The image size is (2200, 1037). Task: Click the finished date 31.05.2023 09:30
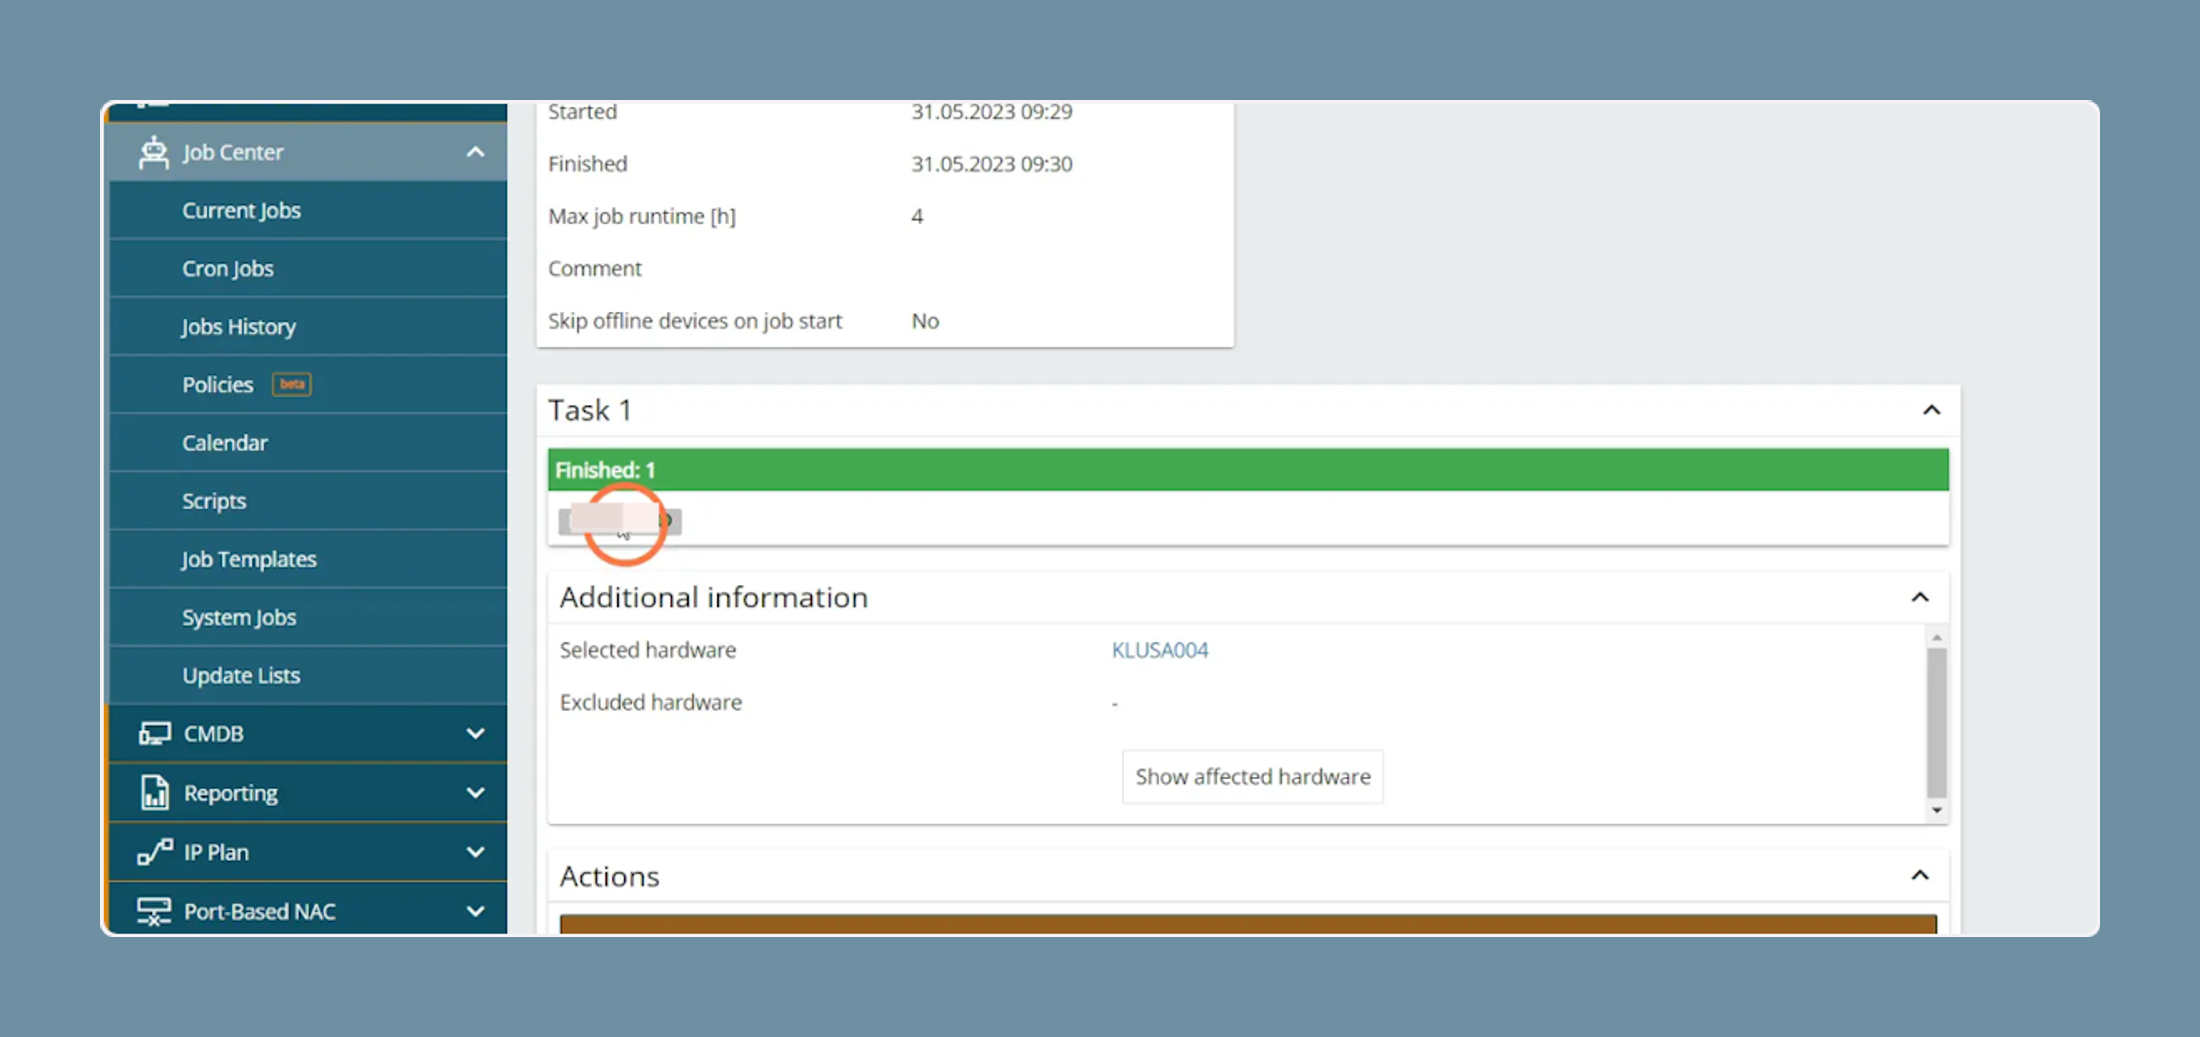click(x=991, y=164)
